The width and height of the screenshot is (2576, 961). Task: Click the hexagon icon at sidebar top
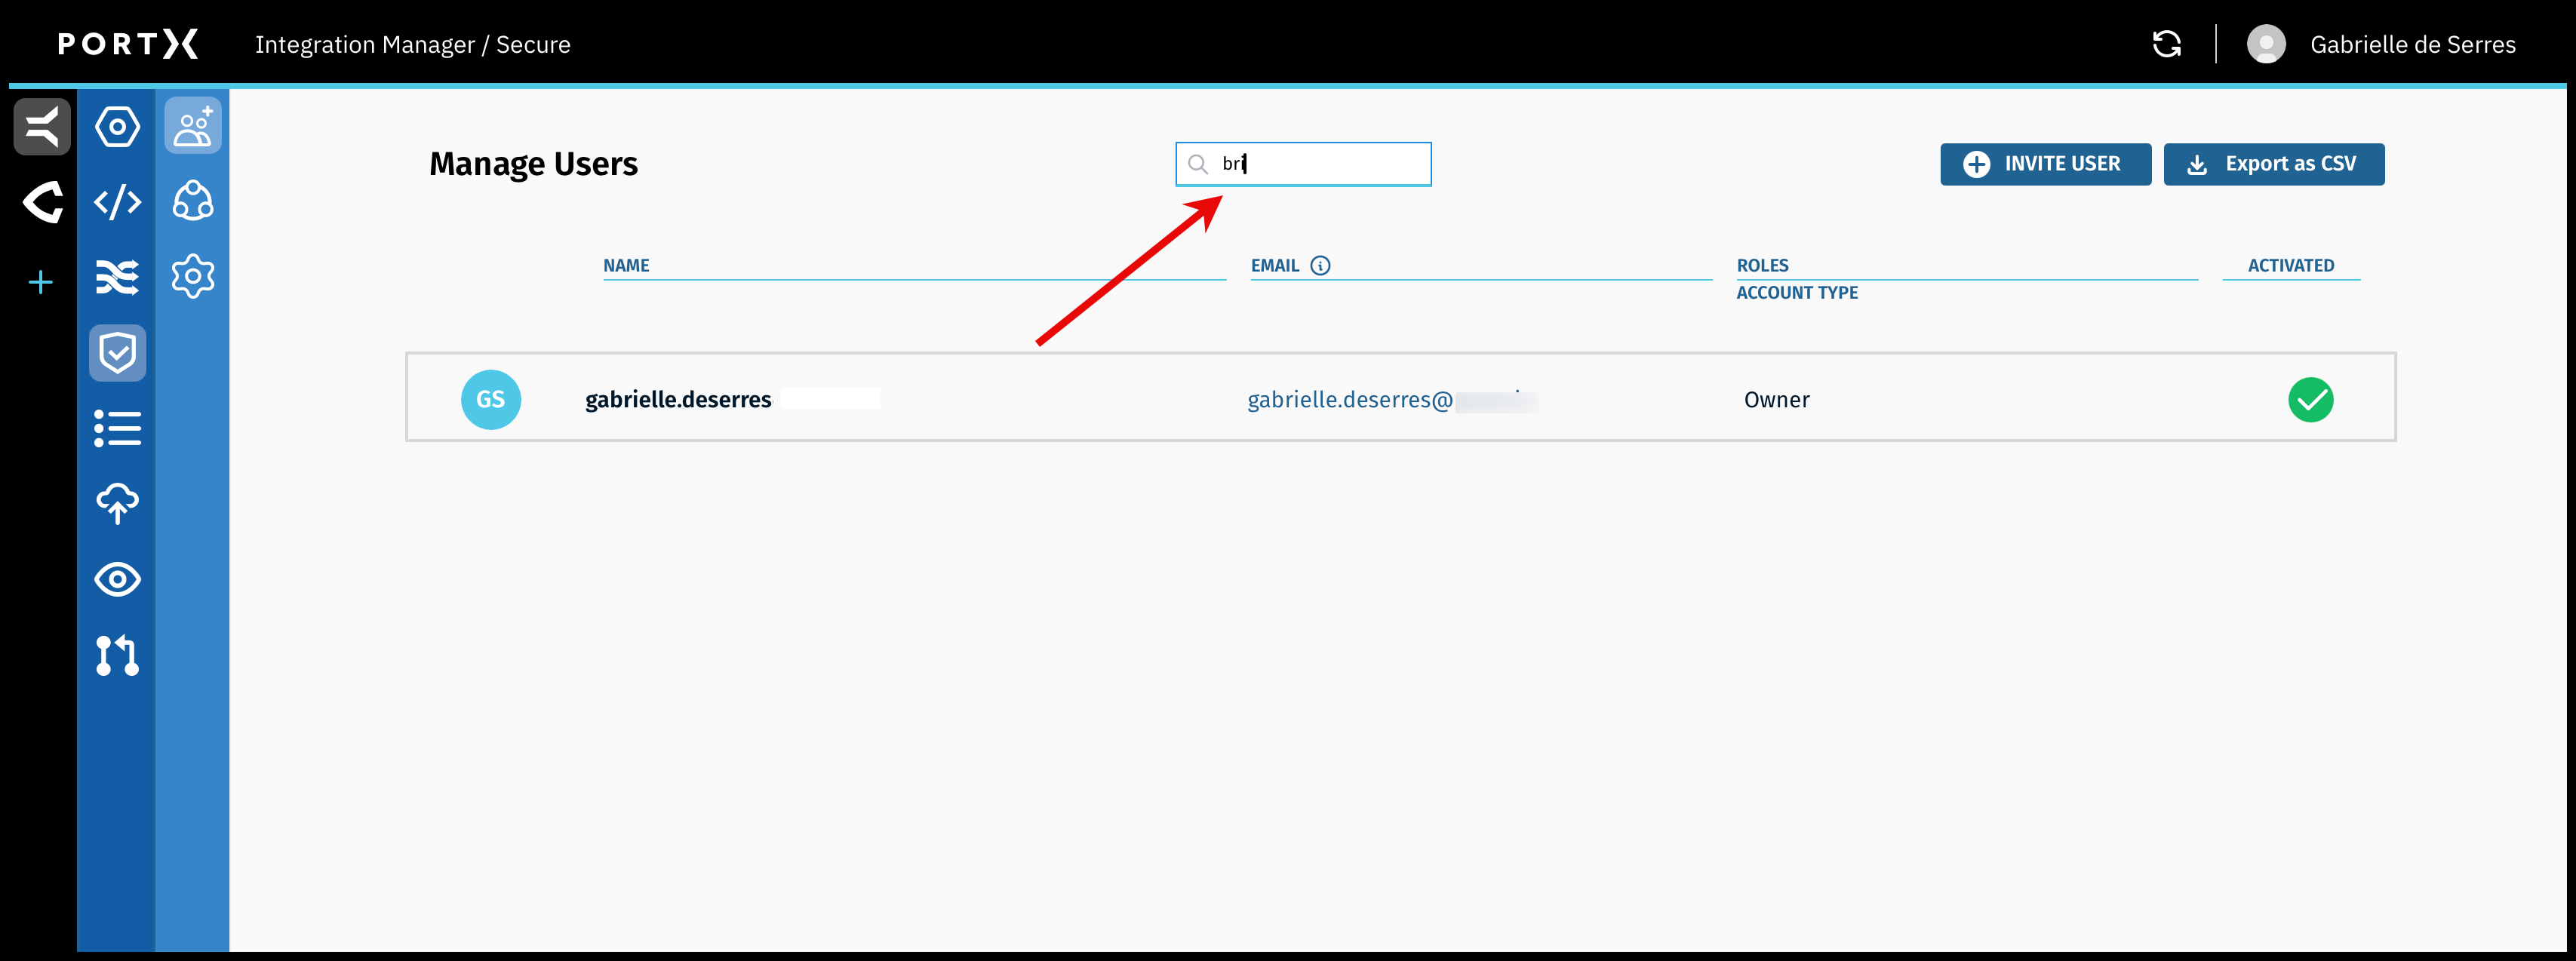coord(117,126)
